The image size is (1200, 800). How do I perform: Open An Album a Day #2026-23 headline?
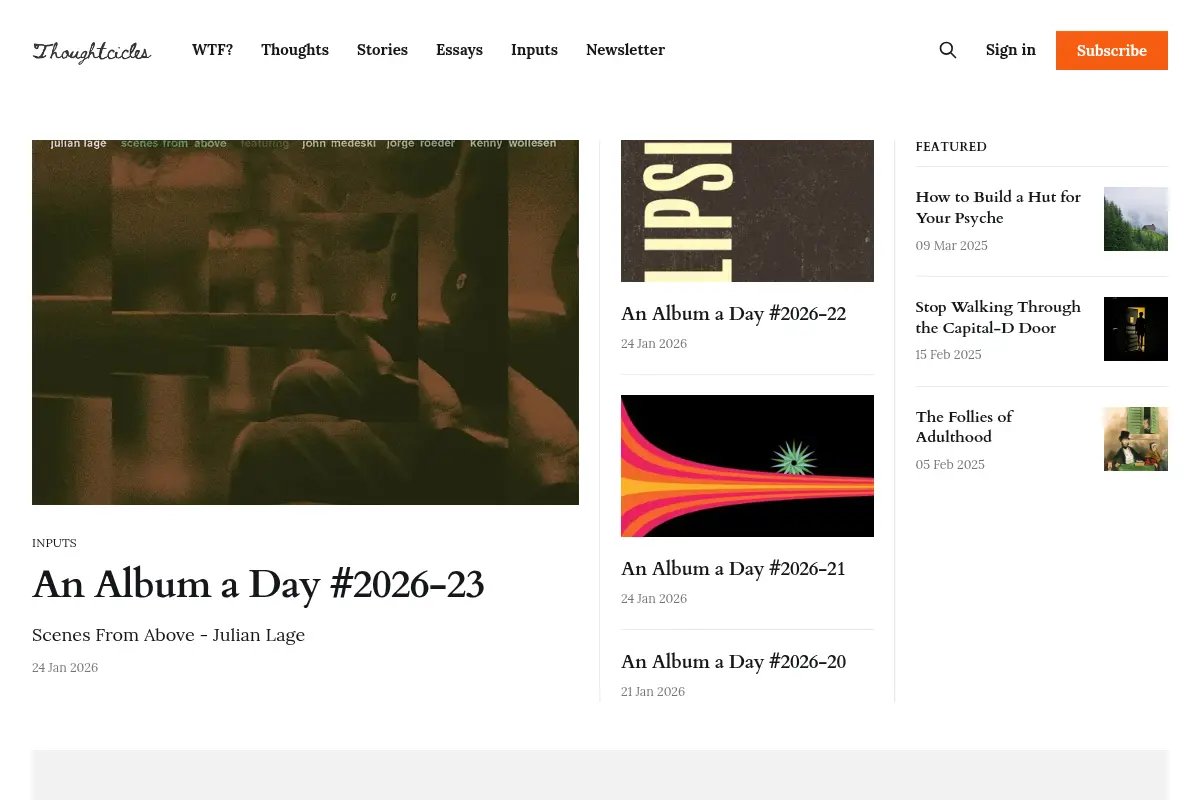coord(258,584)
